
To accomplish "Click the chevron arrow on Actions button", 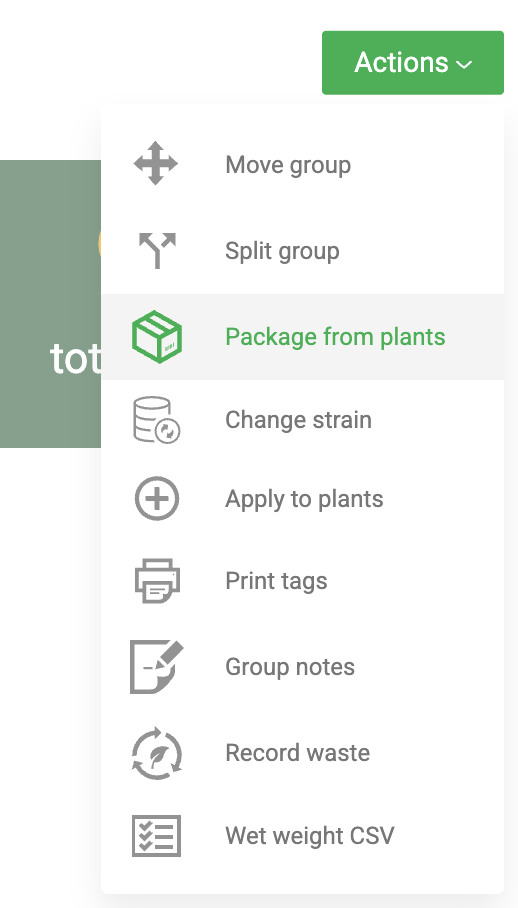I will [465, 65].
